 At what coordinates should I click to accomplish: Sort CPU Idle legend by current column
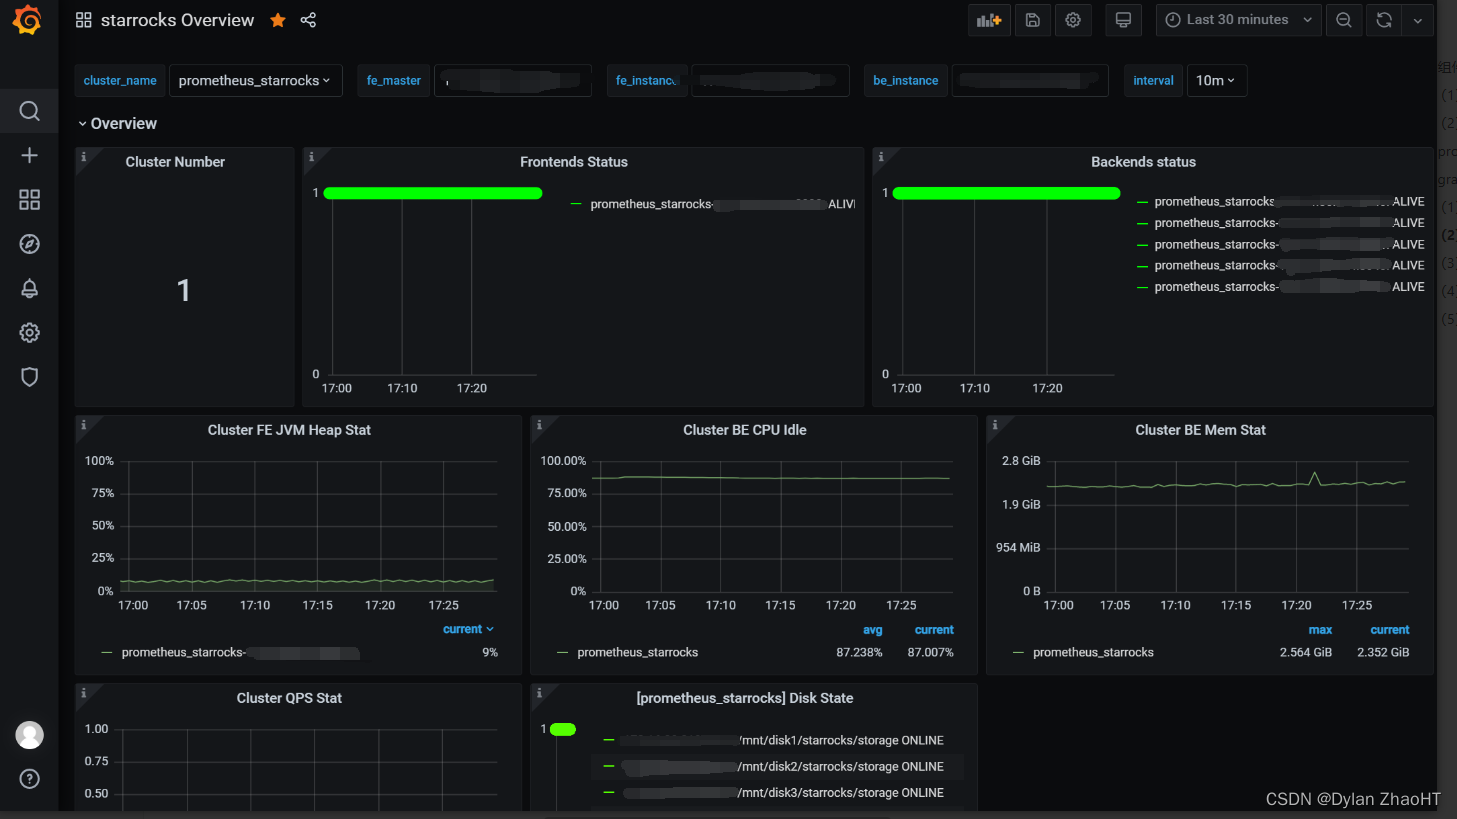pyautogui.click(x=934, y=630)
